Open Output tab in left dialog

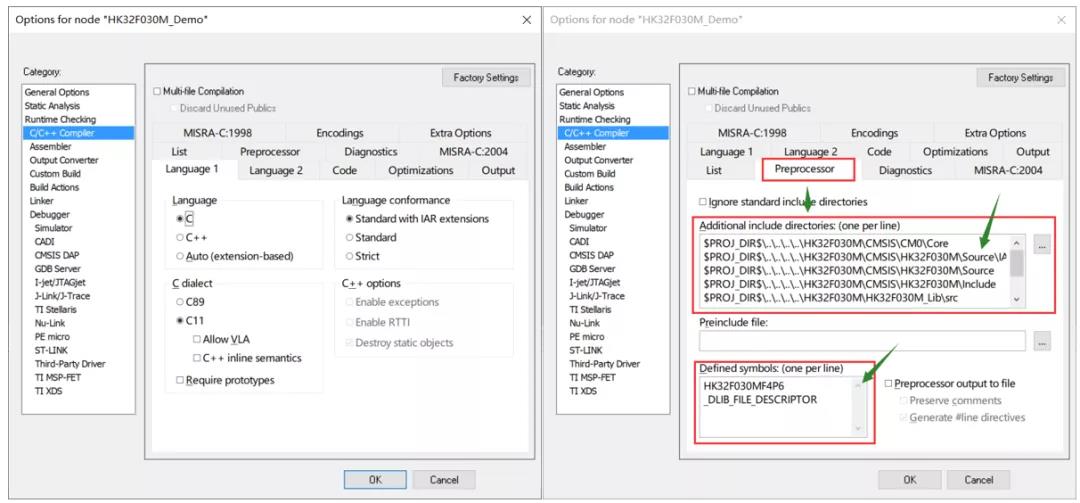pos(498,170)
